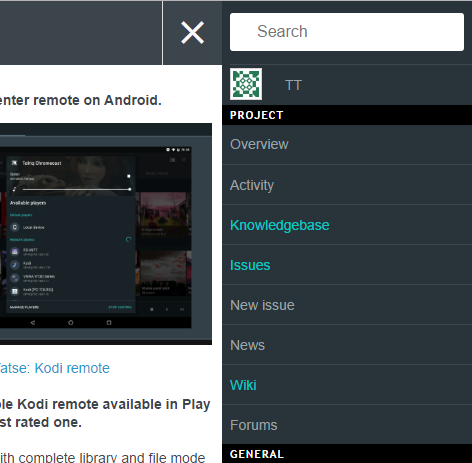Open the Knowledgebase section
This screenshot has height=463, width=472.
pos(347,225)
